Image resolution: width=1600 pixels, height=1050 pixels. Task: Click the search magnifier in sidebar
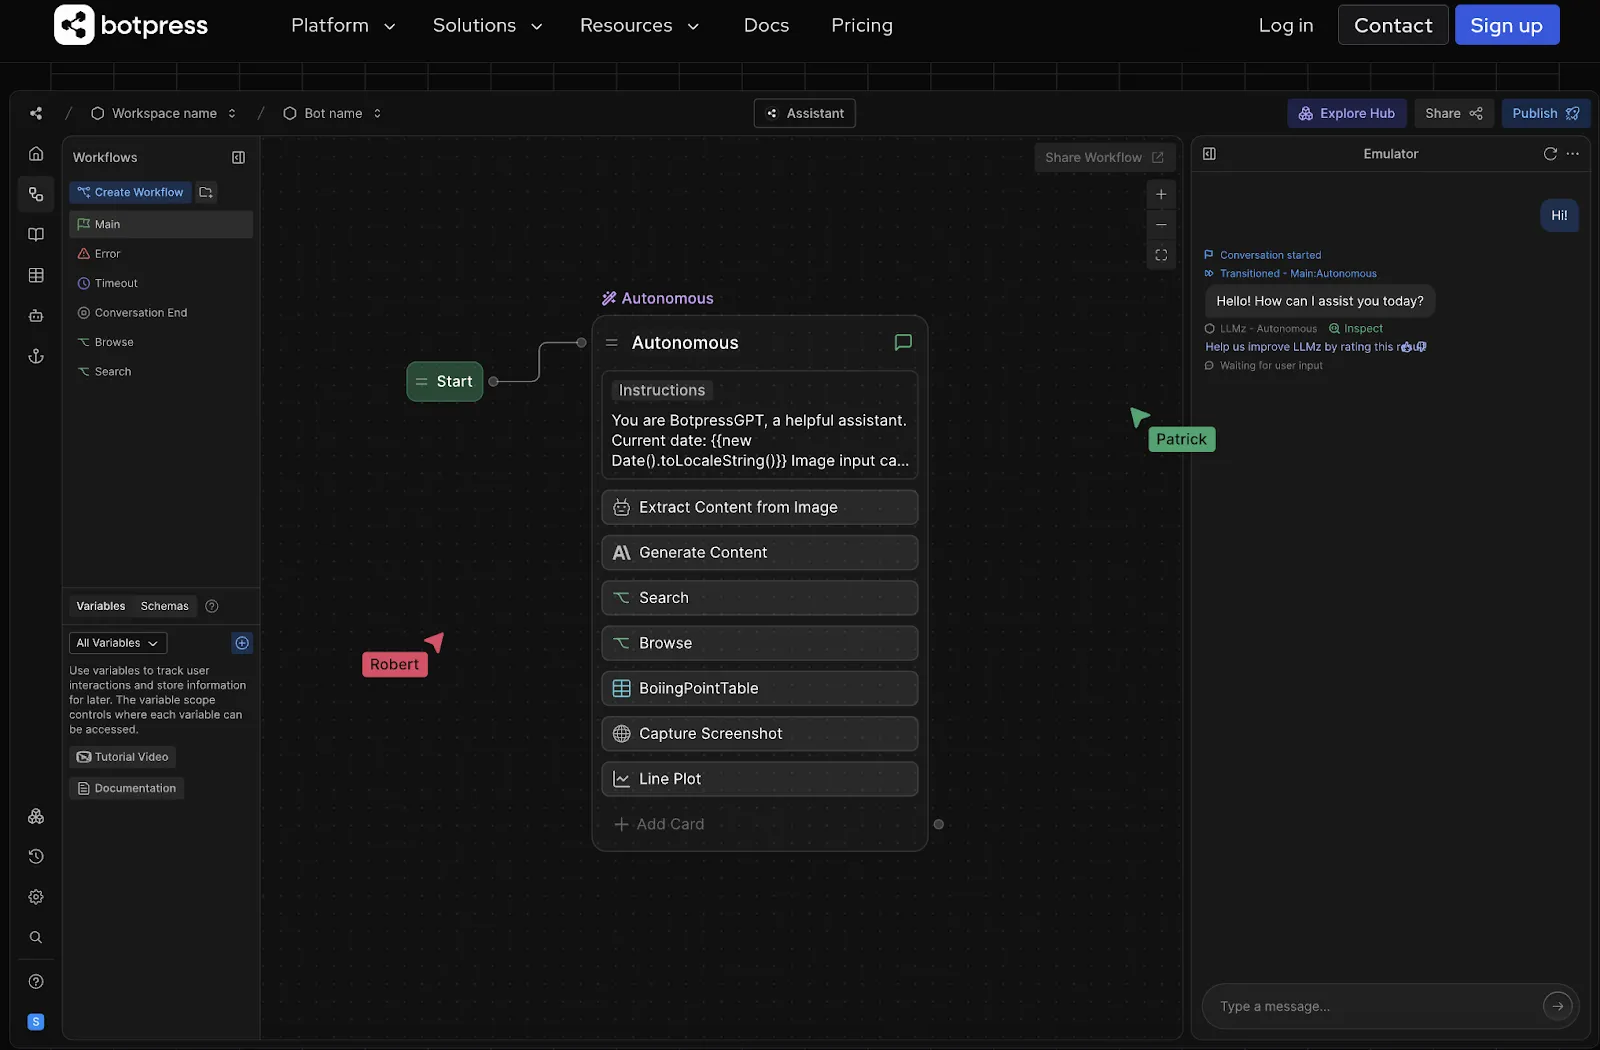point(36,937)
